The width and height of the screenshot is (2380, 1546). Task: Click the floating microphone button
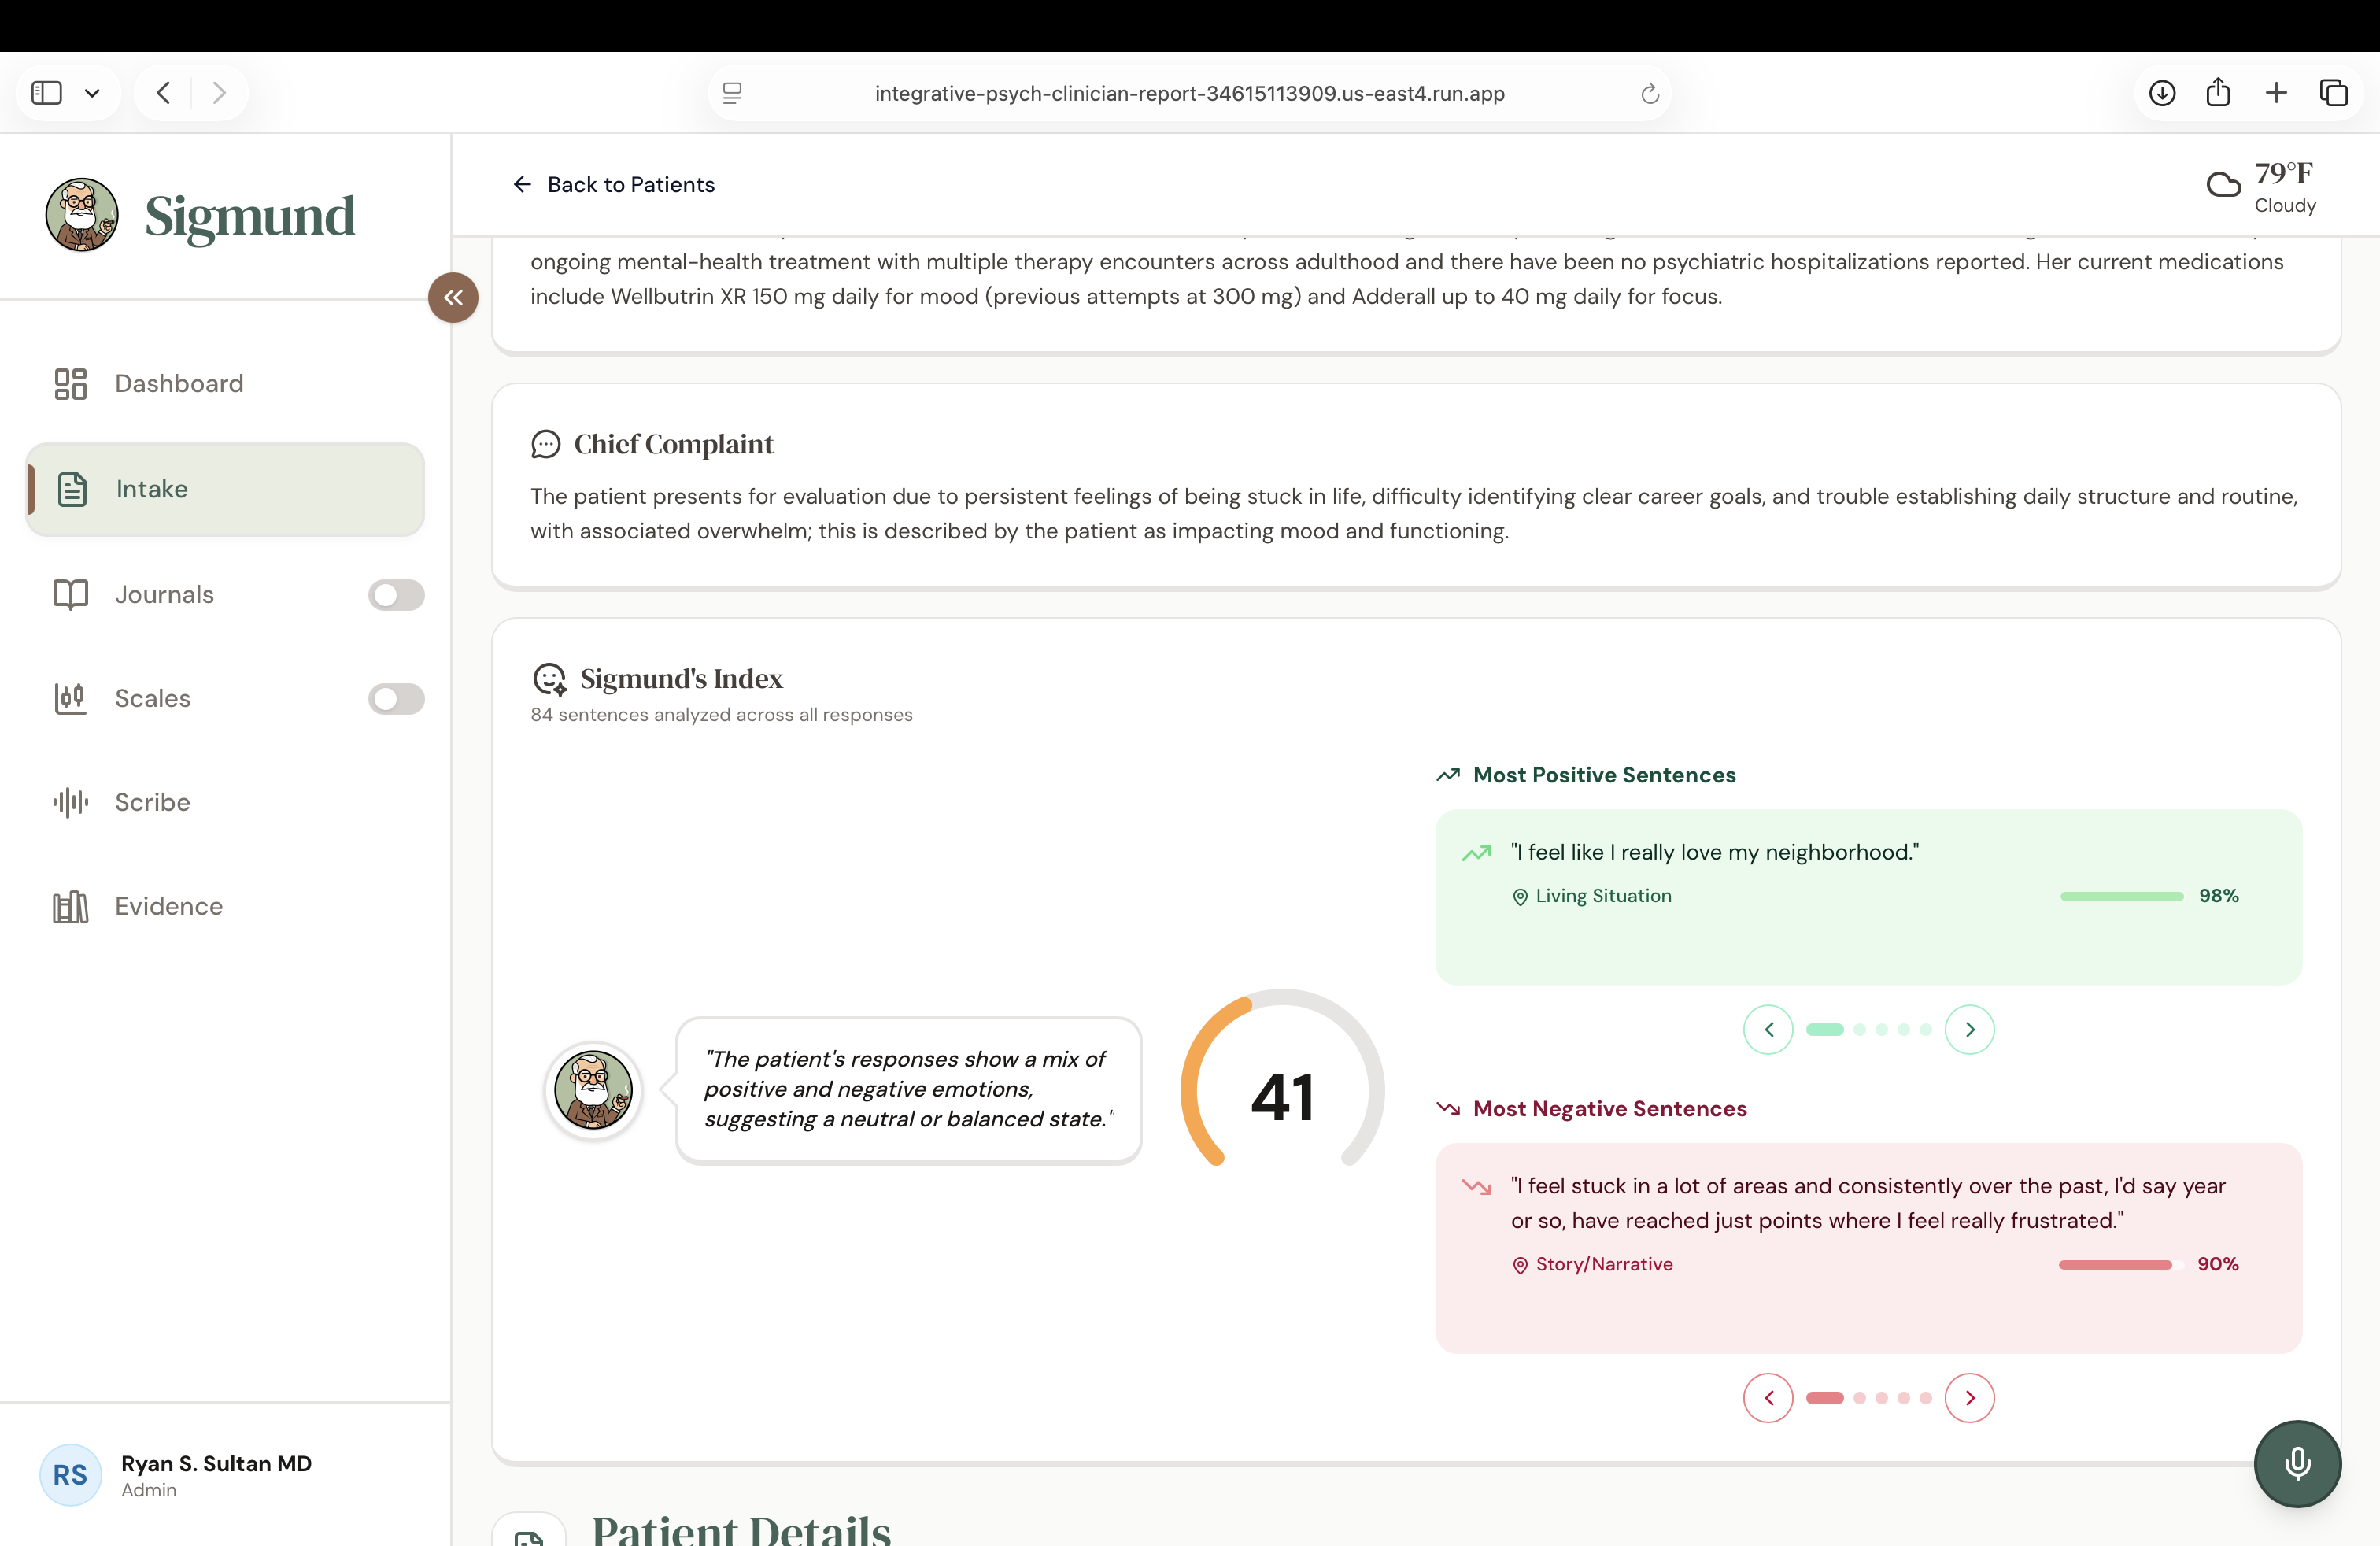pos(2297,1463)
